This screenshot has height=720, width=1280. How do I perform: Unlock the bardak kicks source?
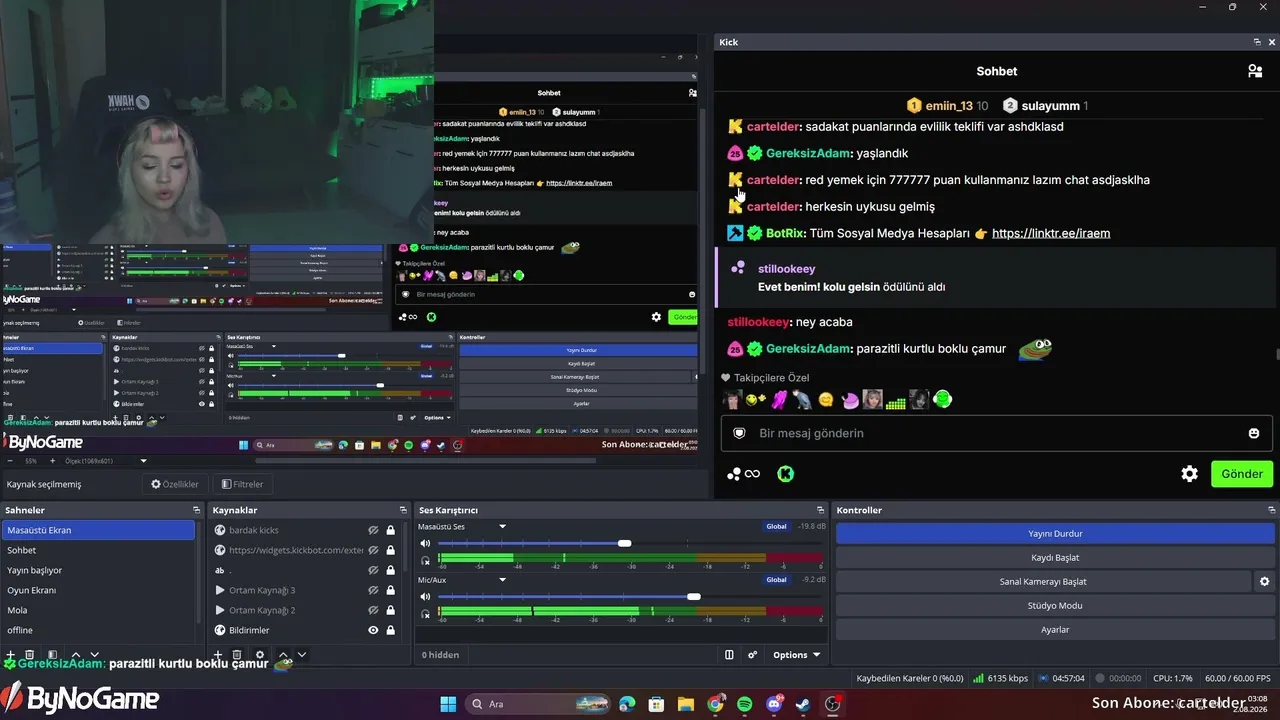pyautogui.click(x=391, y=530)
